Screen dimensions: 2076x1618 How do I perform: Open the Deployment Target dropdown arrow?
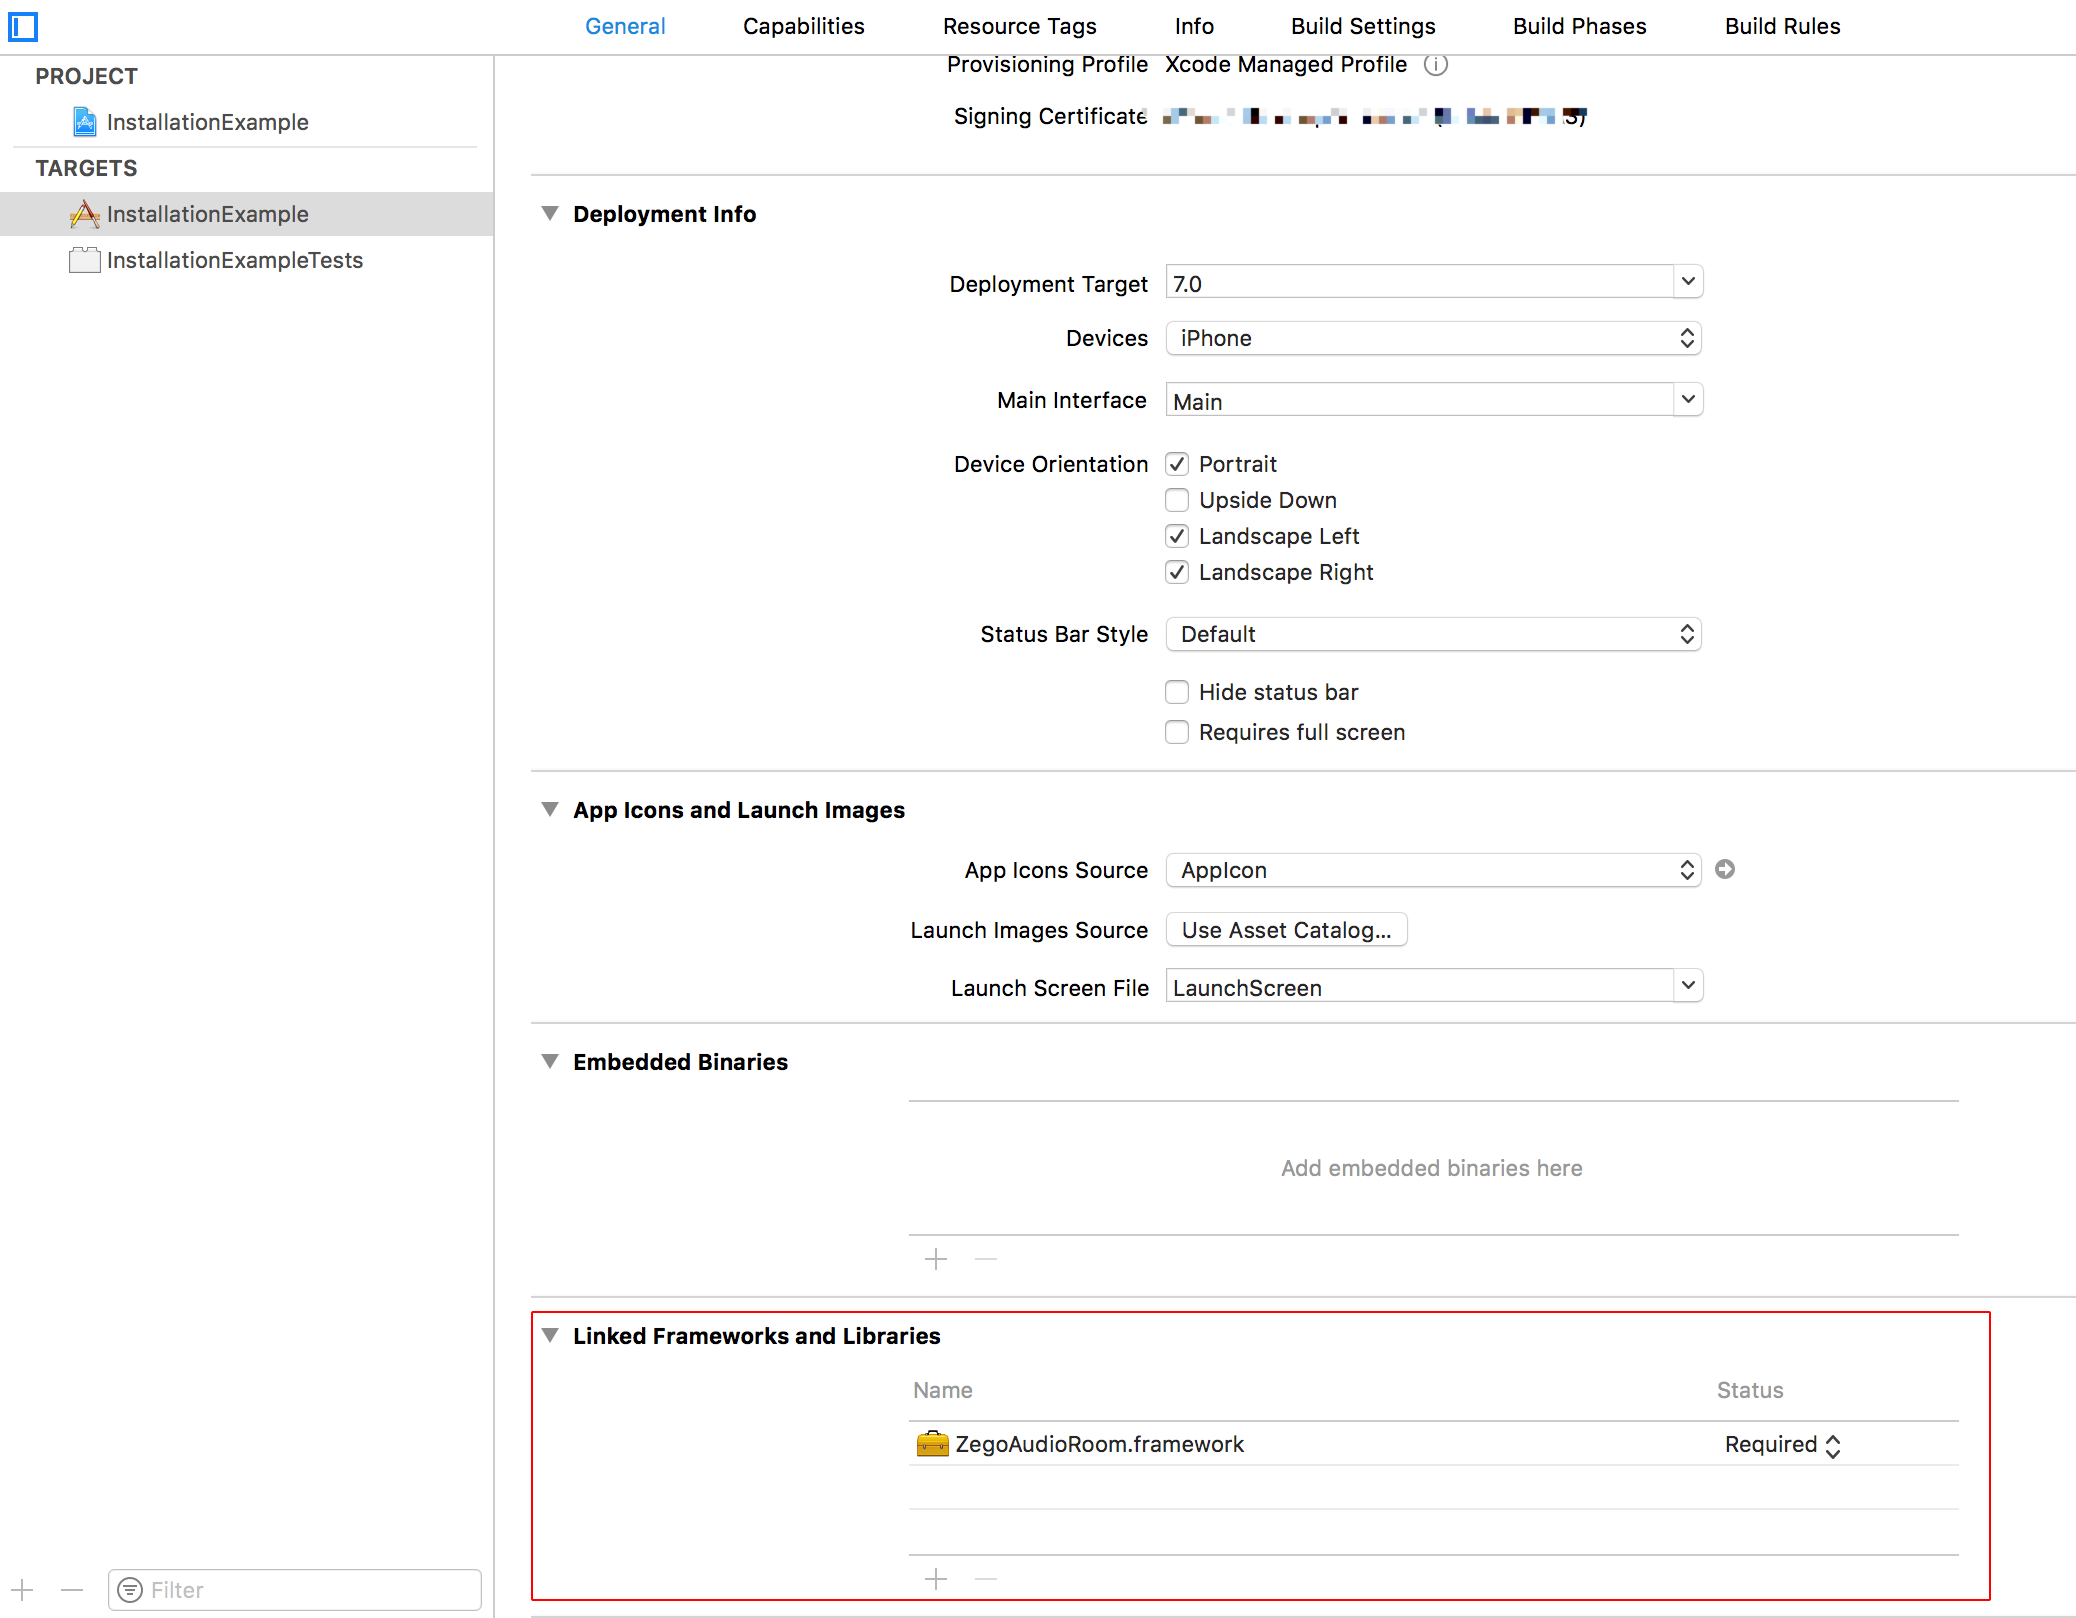[1688, 282]
